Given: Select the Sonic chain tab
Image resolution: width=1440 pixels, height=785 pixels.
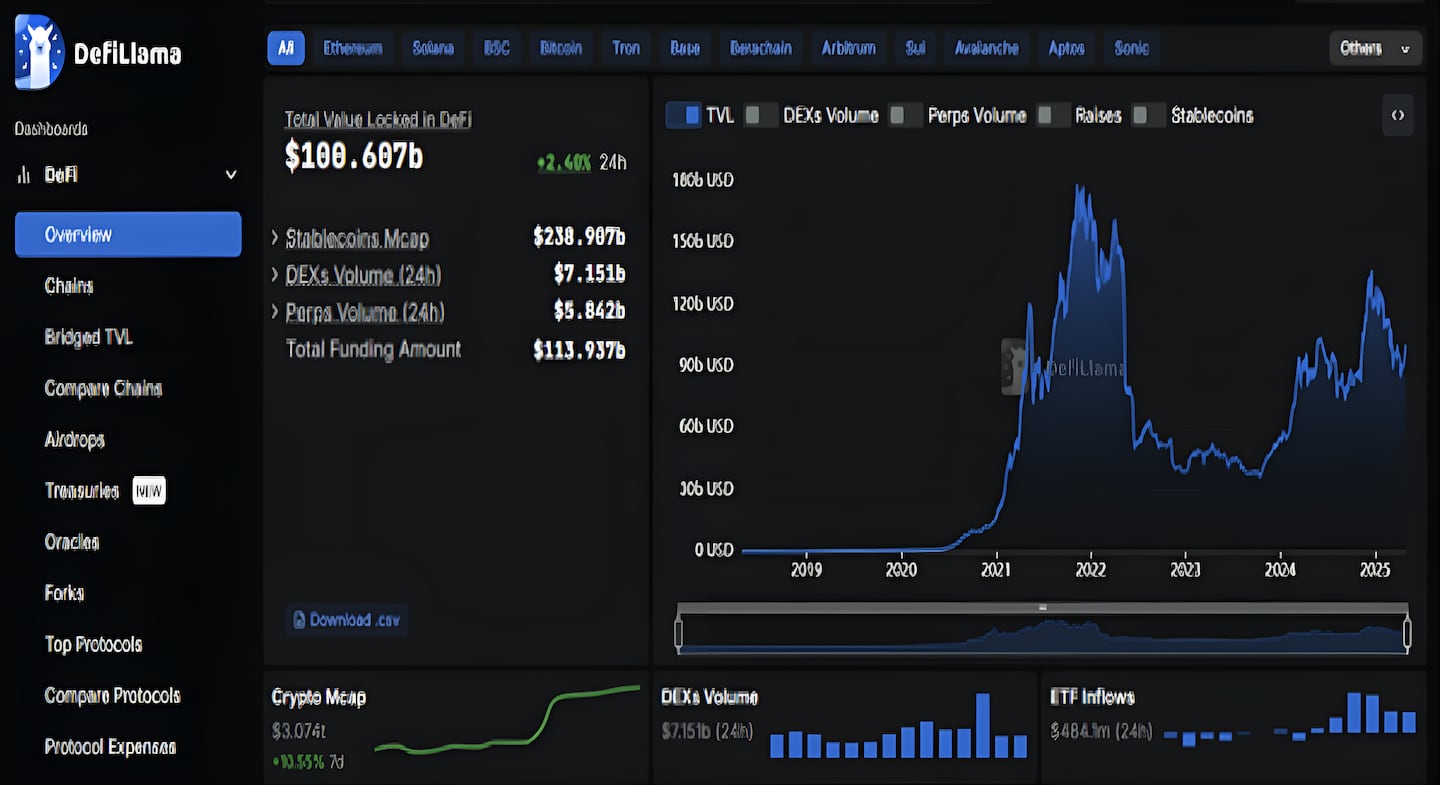Looking at the screenshot, I should [1132, 48].
